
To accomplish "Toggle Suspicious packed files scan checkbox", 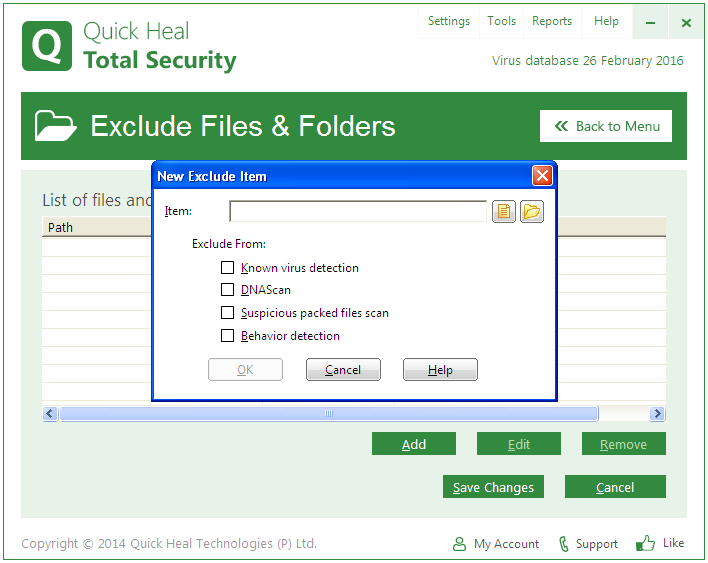I will [227, 313].
